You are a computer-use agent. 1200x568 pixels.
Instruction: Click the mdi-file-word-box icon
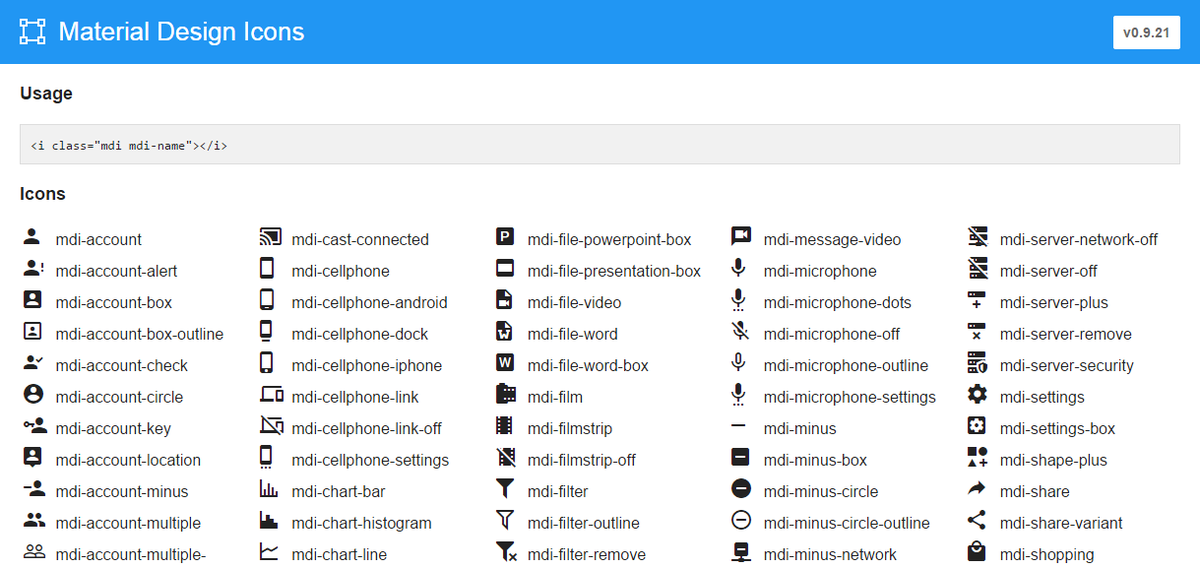(505, 364)
